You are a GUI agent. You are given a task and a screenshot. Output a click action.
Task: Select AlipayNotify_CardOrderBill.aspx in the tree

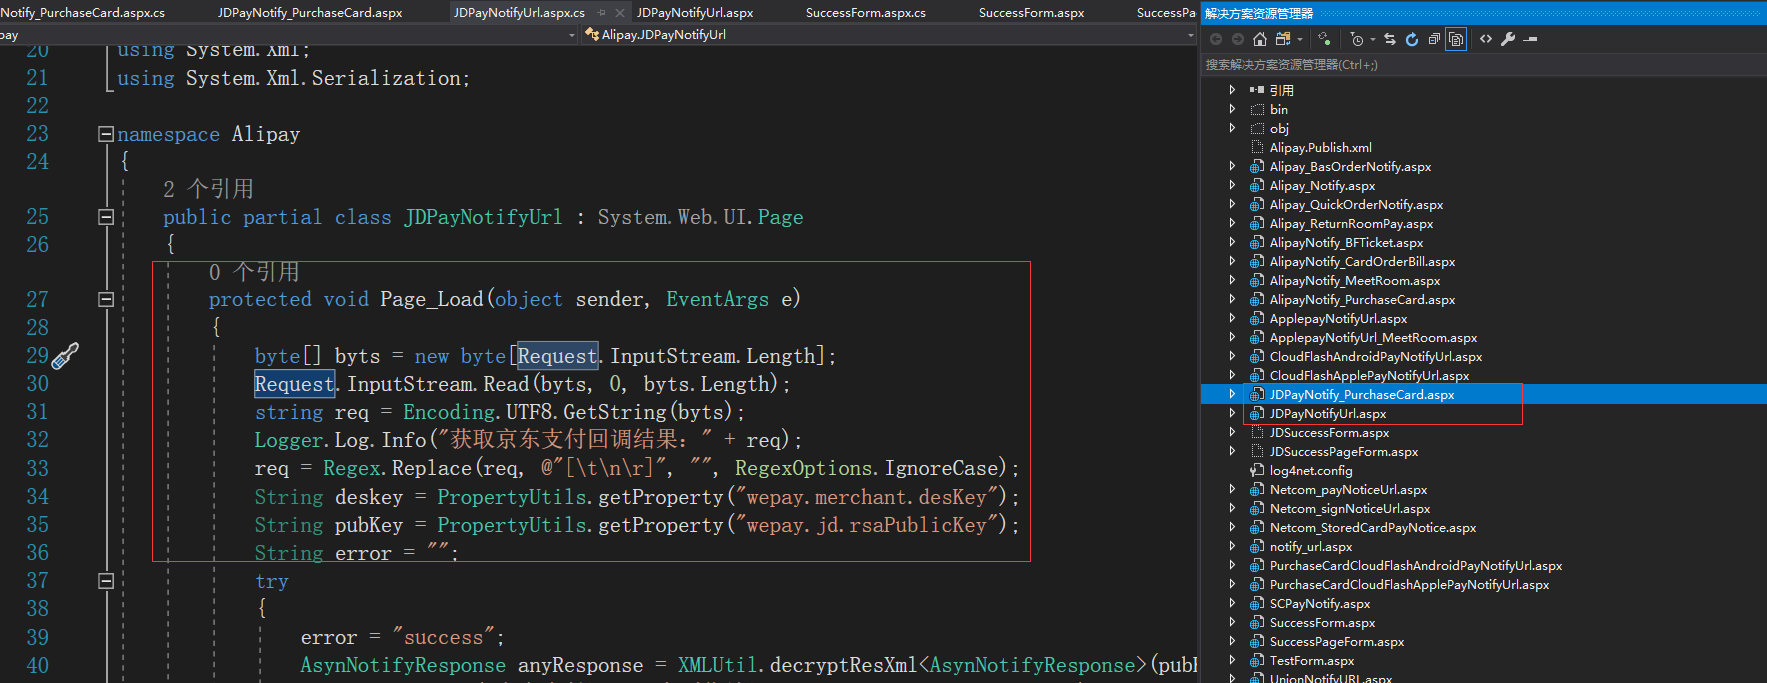[x=1362, y=262]
